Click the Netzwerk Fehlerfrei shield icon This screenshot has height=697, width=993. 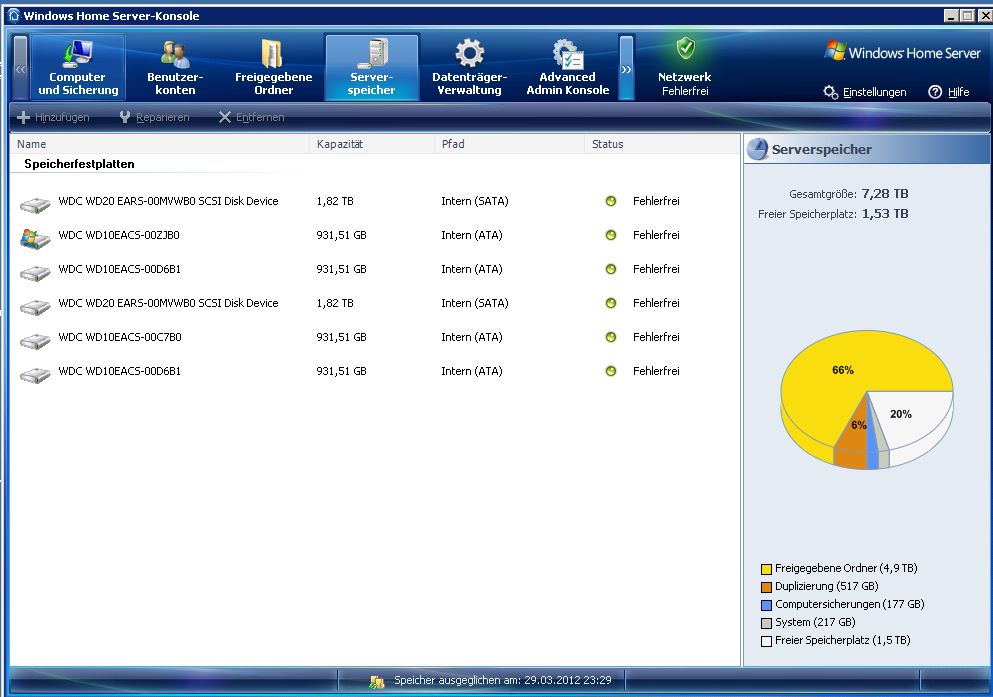coord(685,48)
